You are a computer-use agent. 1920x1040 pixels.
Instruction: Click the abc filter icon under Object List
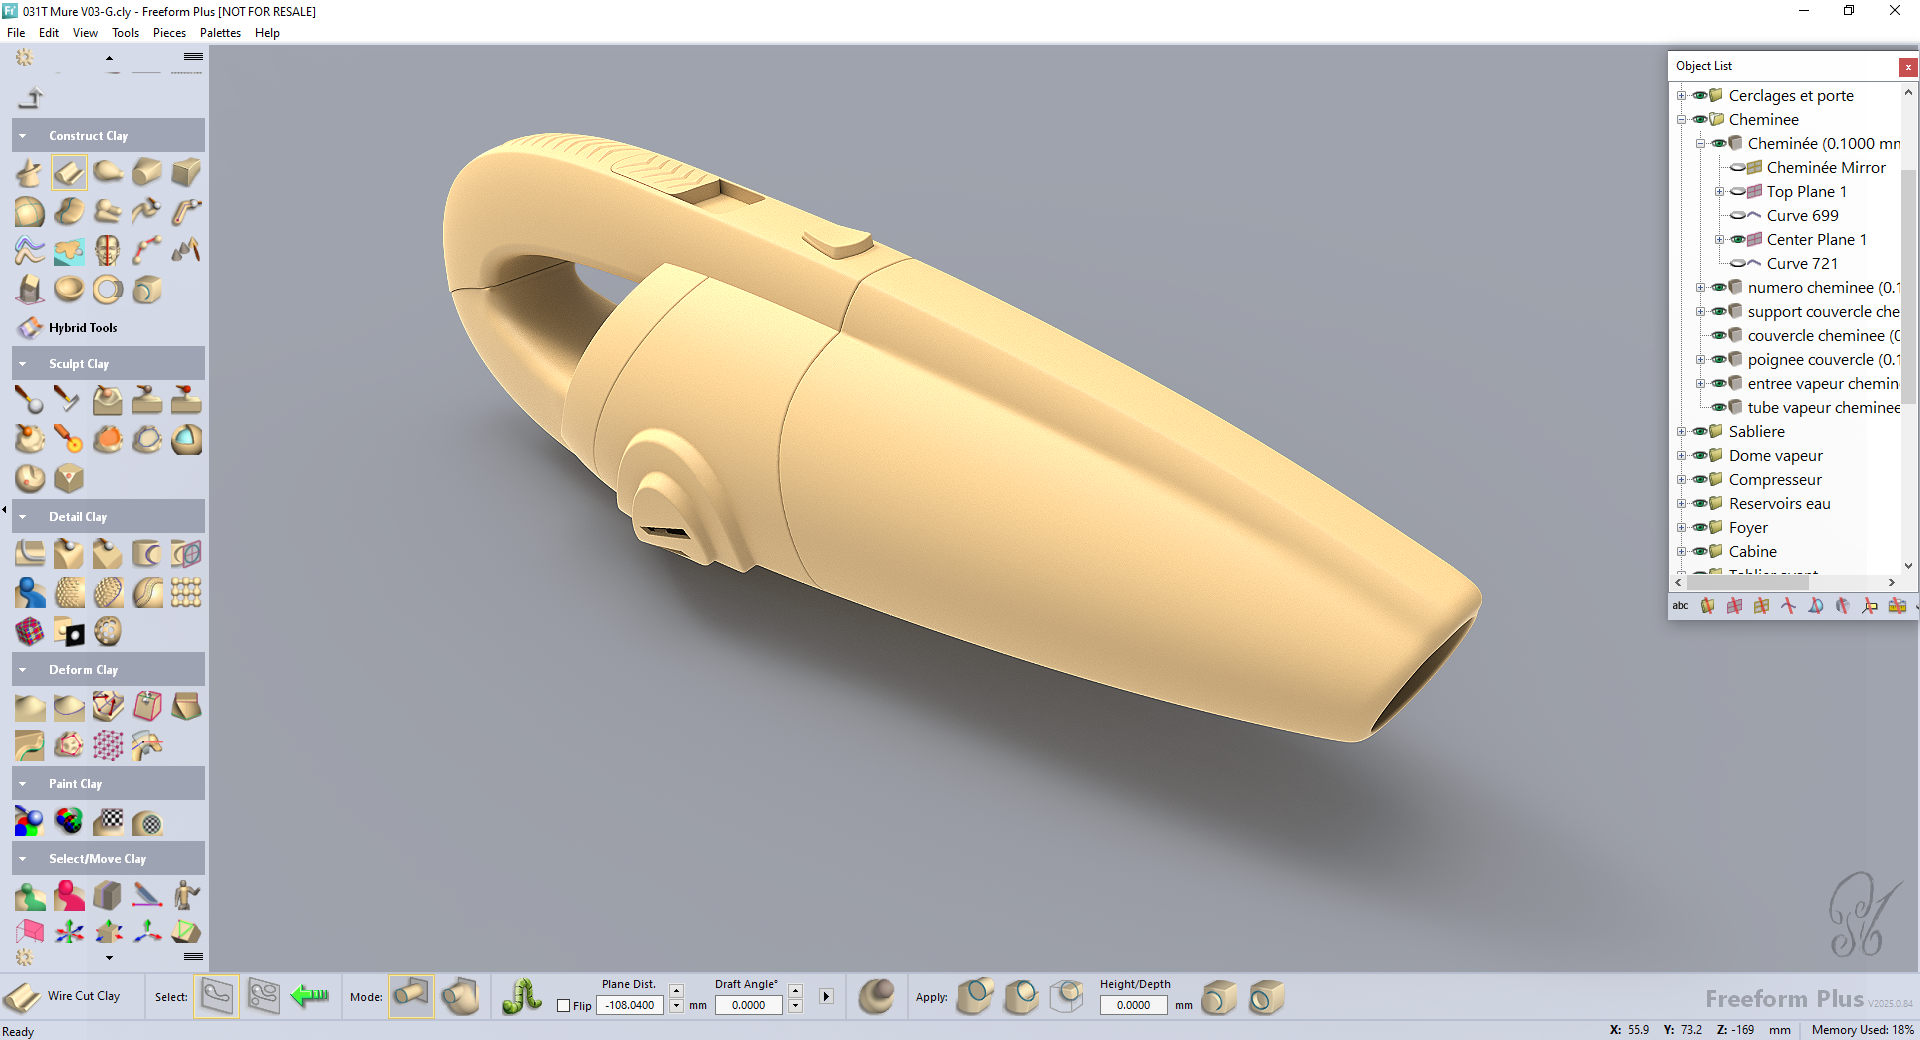(1680, 606)
